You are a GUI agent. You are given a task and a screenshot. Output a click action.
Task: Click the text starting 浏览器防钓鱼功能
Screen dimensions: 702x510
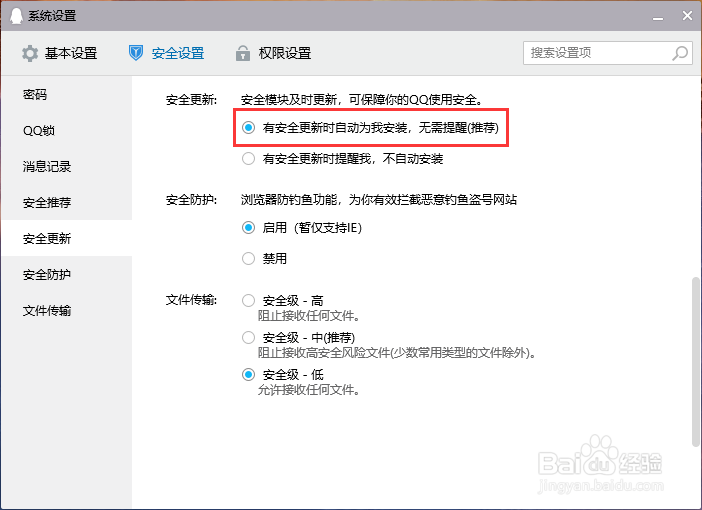point(379,199)
